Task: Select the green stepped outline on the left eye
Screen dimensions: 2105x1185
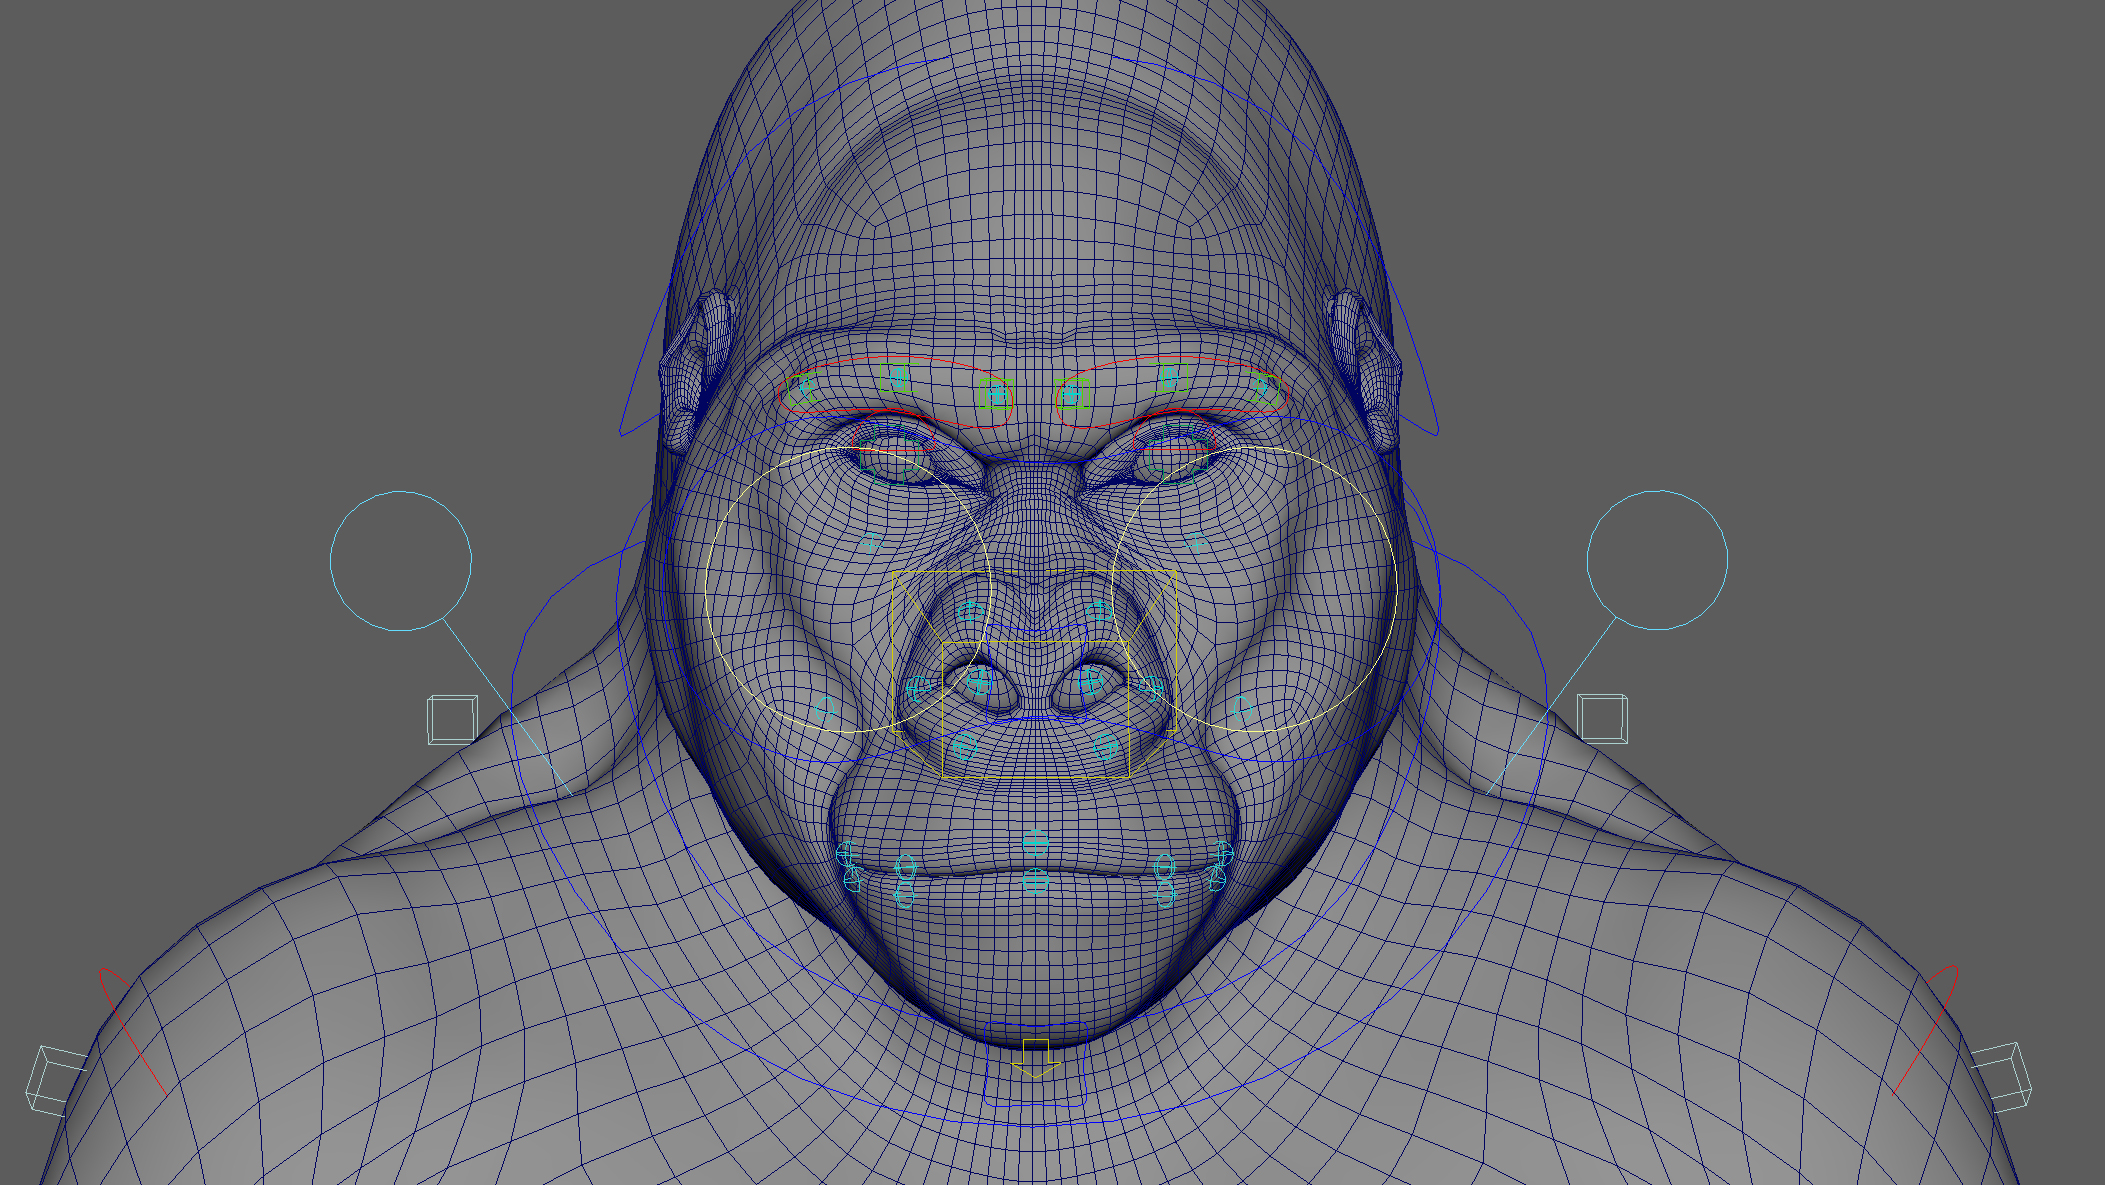Action: pyautogui.click(x=890, y=456)
